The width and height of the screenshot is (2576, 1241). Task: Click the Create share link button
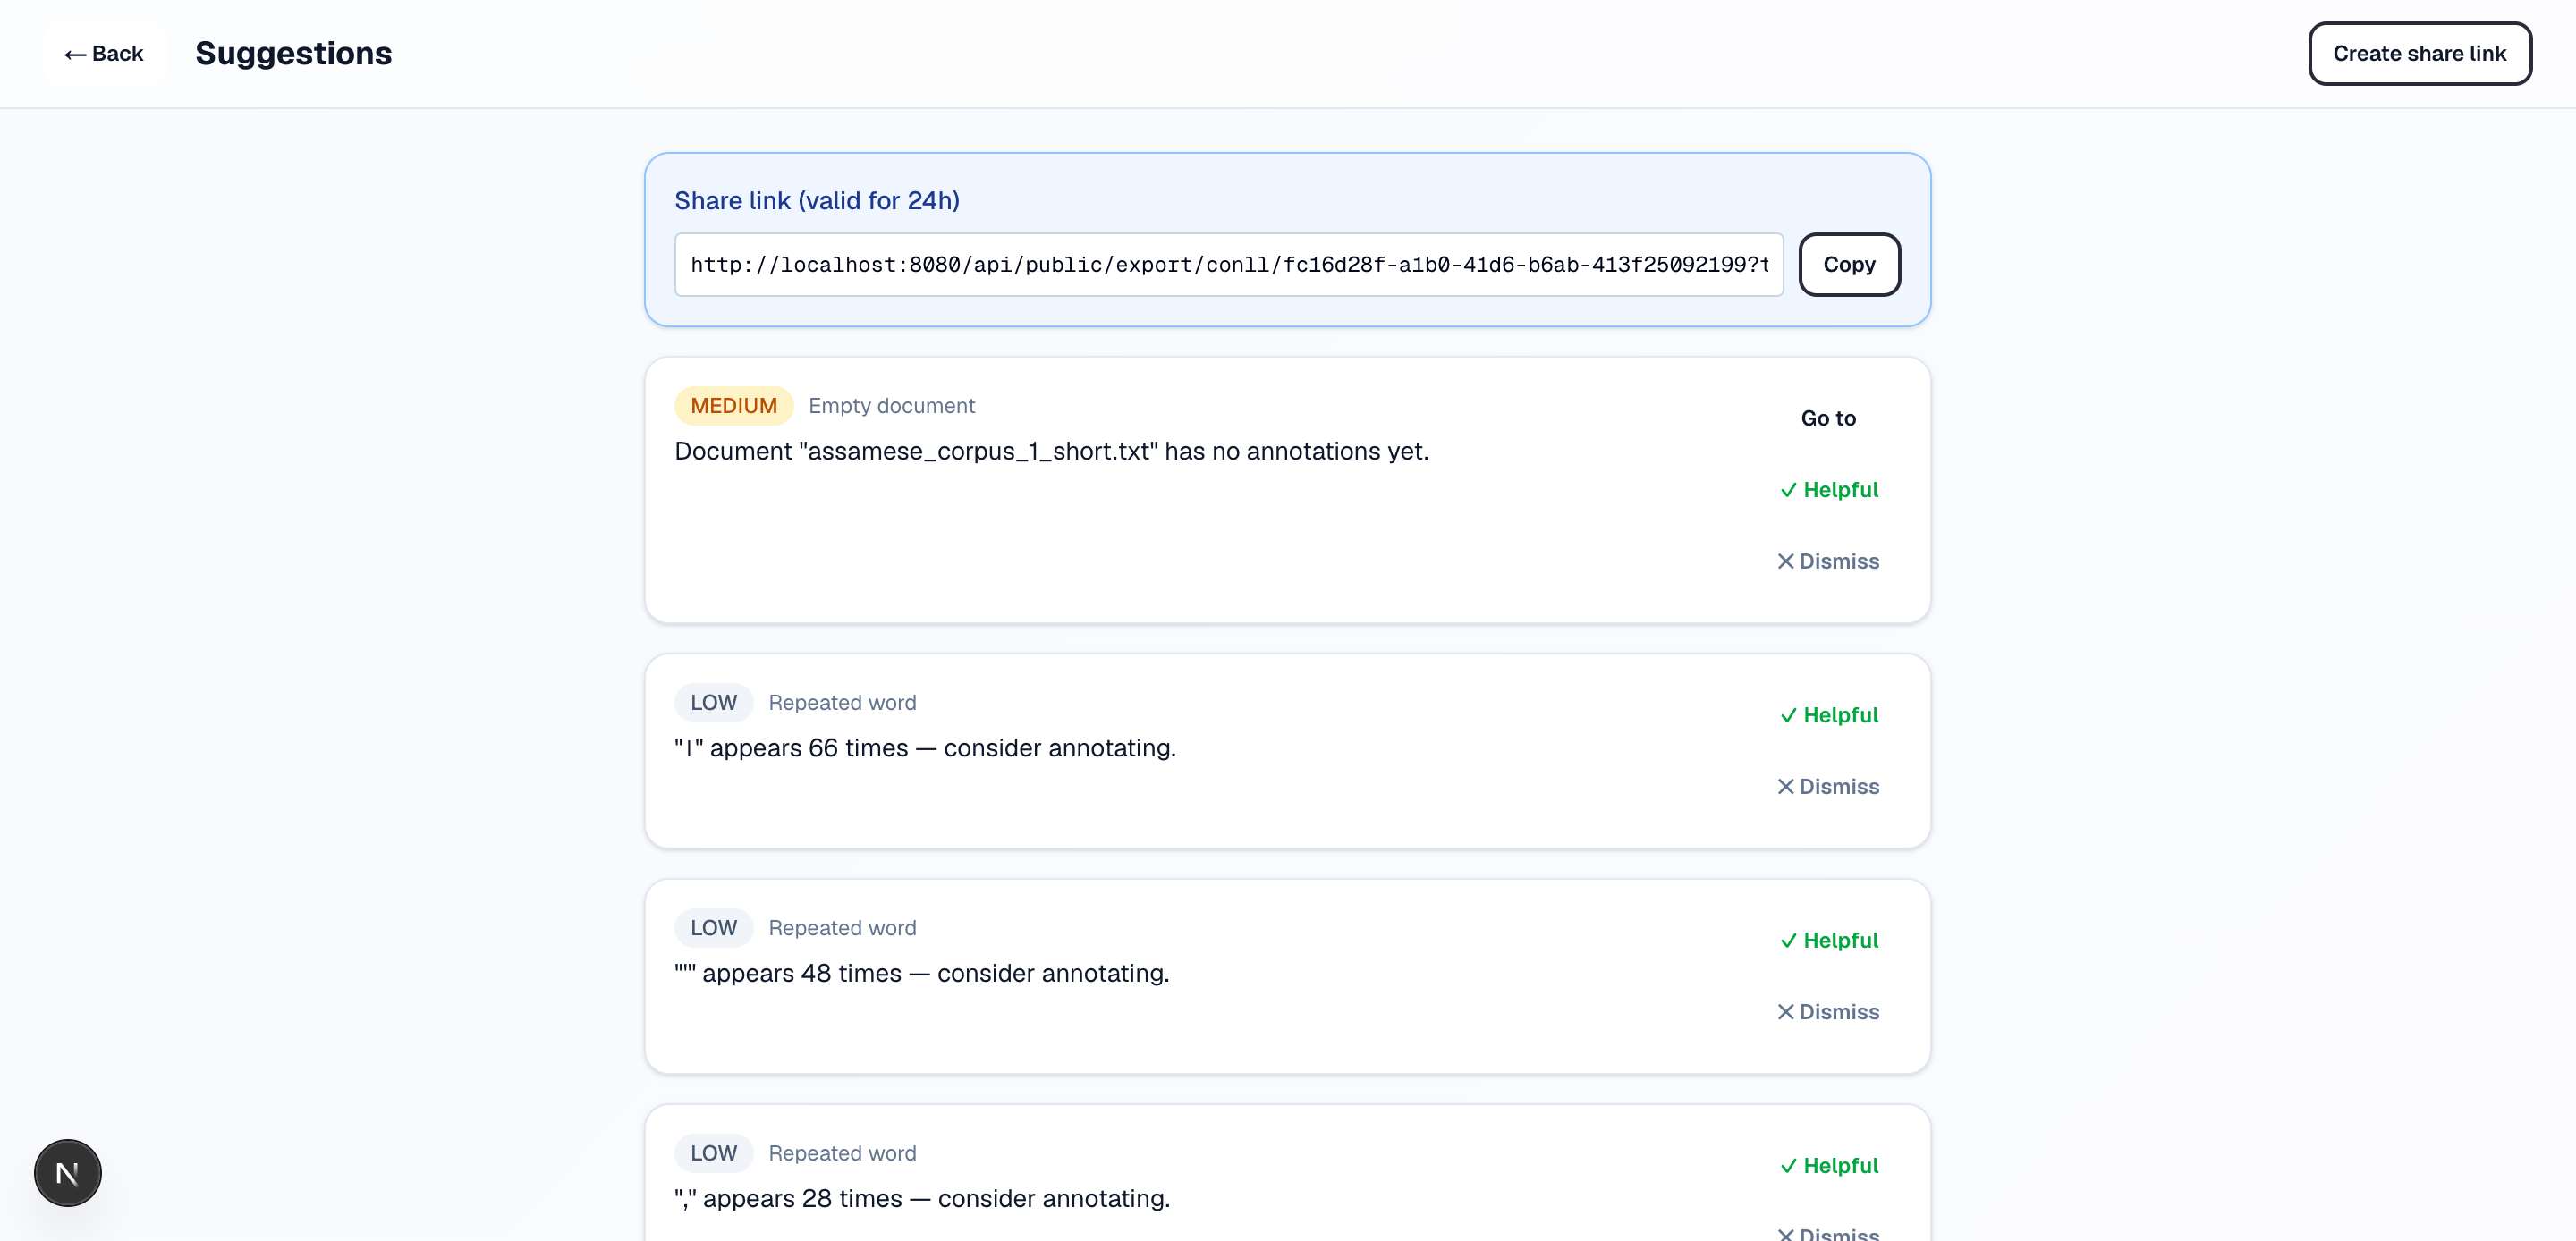tap(2419, 54)
